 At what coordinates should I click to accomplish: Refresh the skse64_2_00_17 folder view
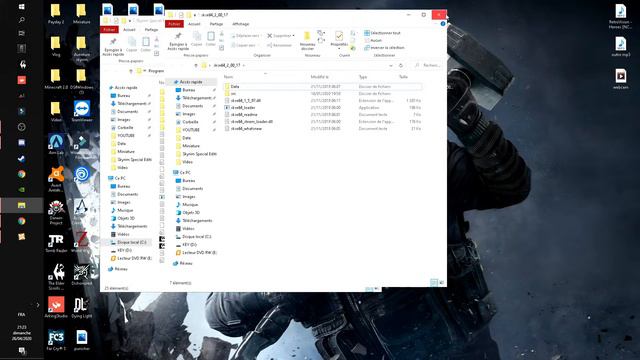tap(401, 65)
